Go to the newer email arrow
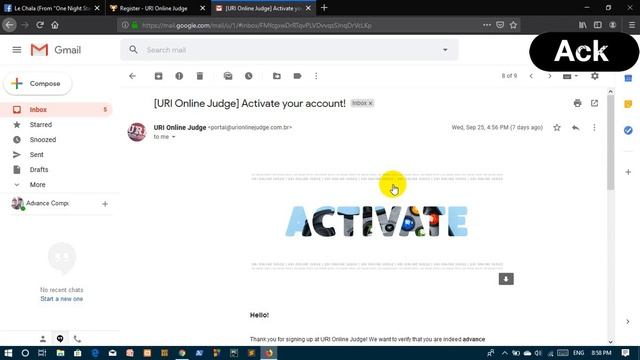The image size is (640, 360). coord(531,76)
